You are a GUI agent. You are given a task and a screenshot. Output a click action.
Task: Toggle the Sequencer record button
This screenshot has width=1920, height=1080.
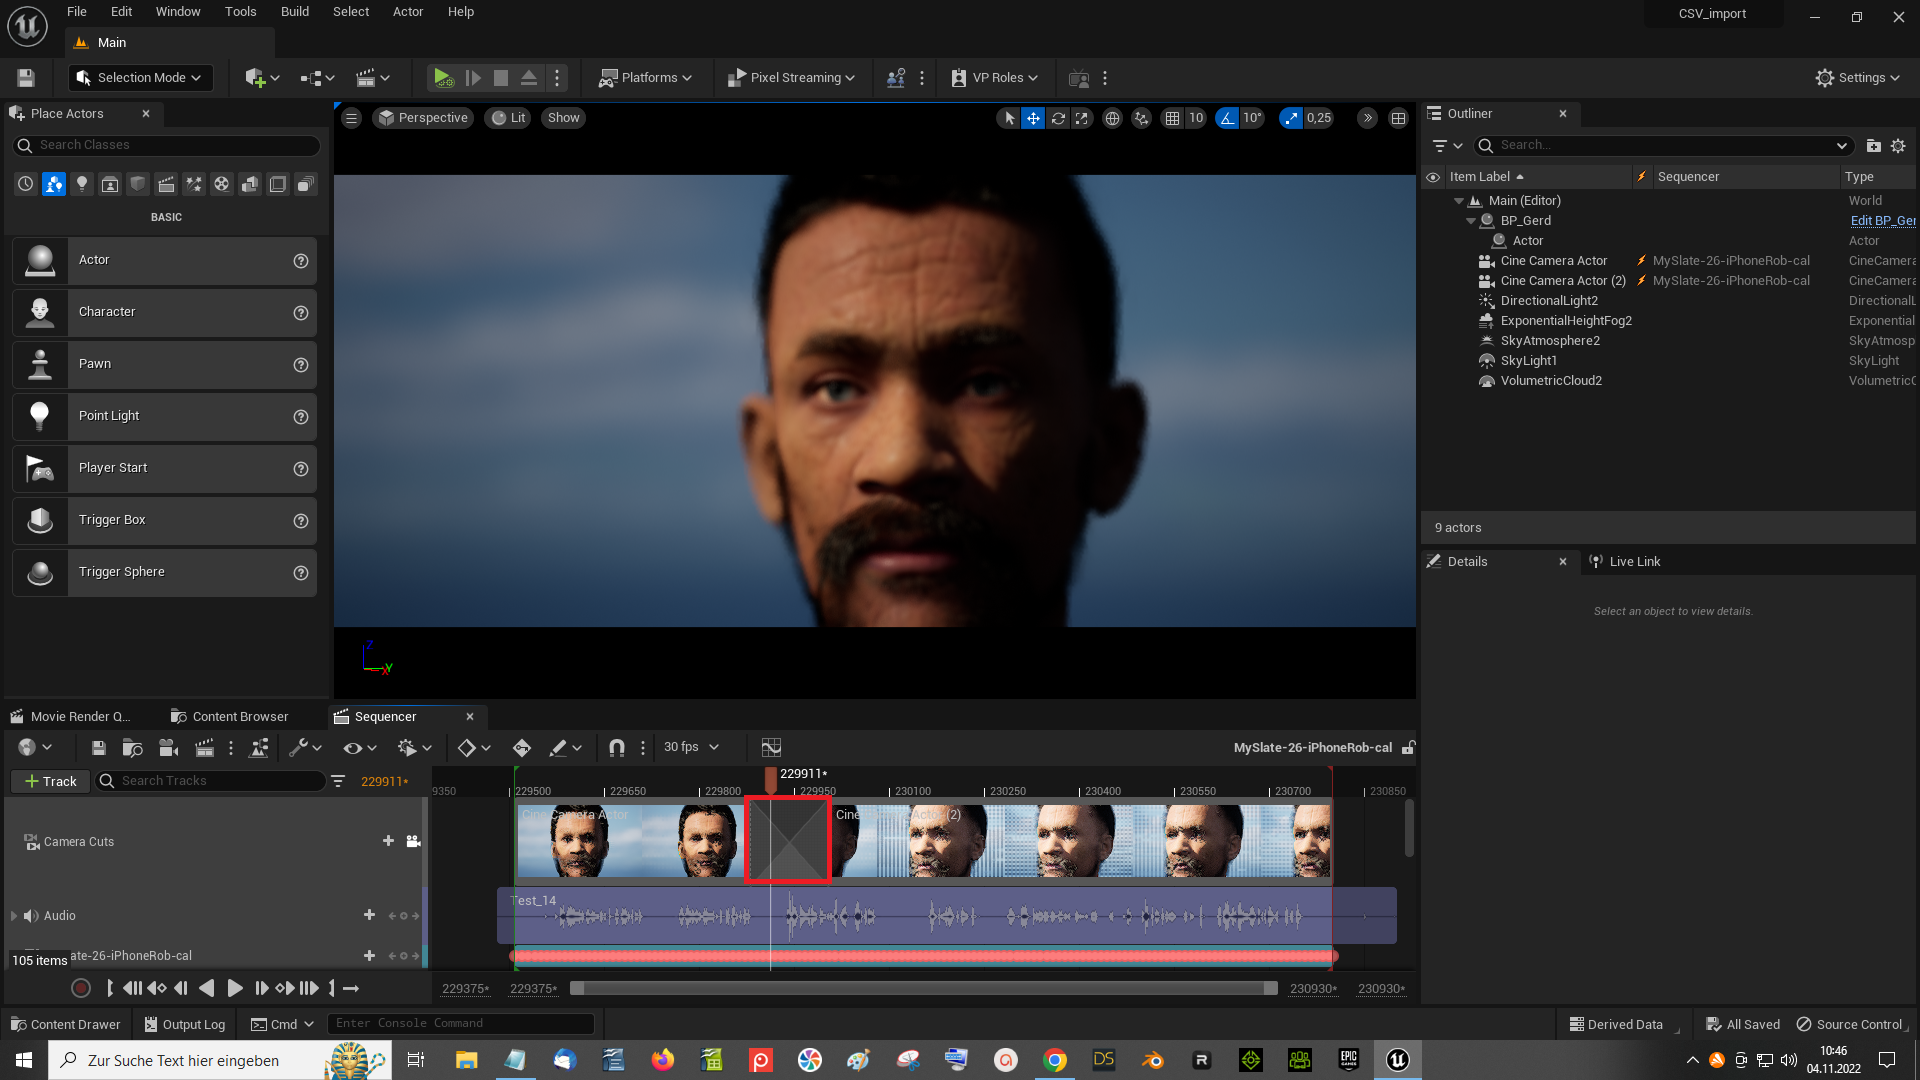coord(81,989)
